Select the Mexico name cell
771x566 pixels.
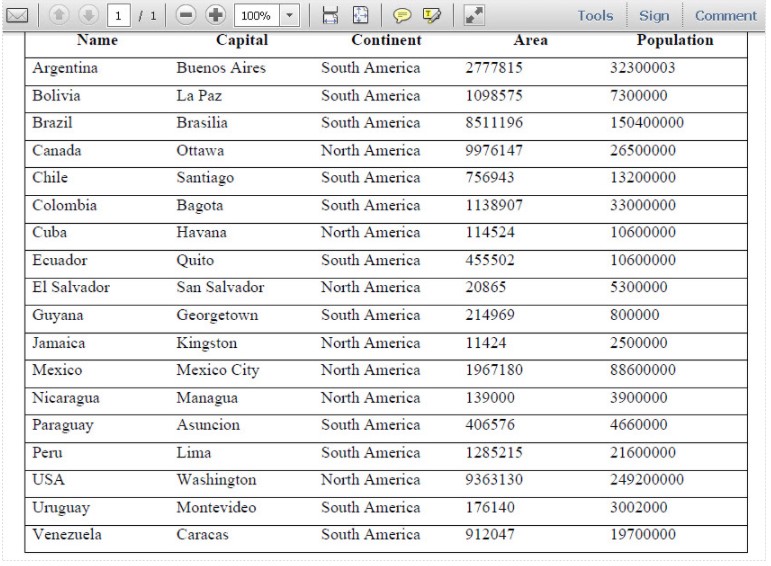(x=57, y=370)
